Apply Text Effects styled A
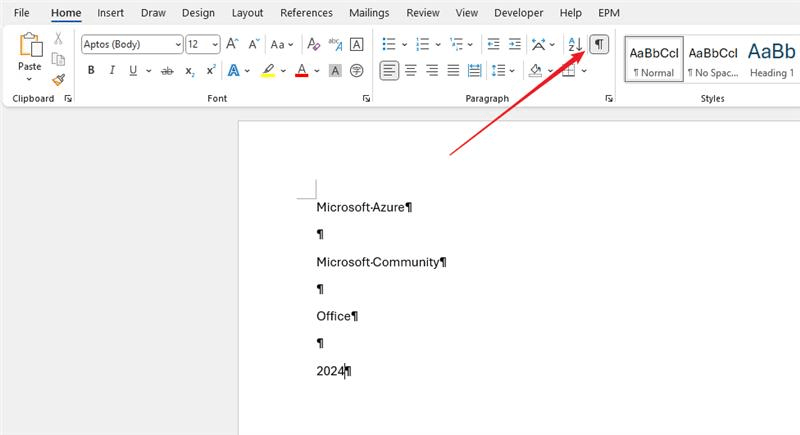This screenshot has height=435, width=800. pos(233,70)
